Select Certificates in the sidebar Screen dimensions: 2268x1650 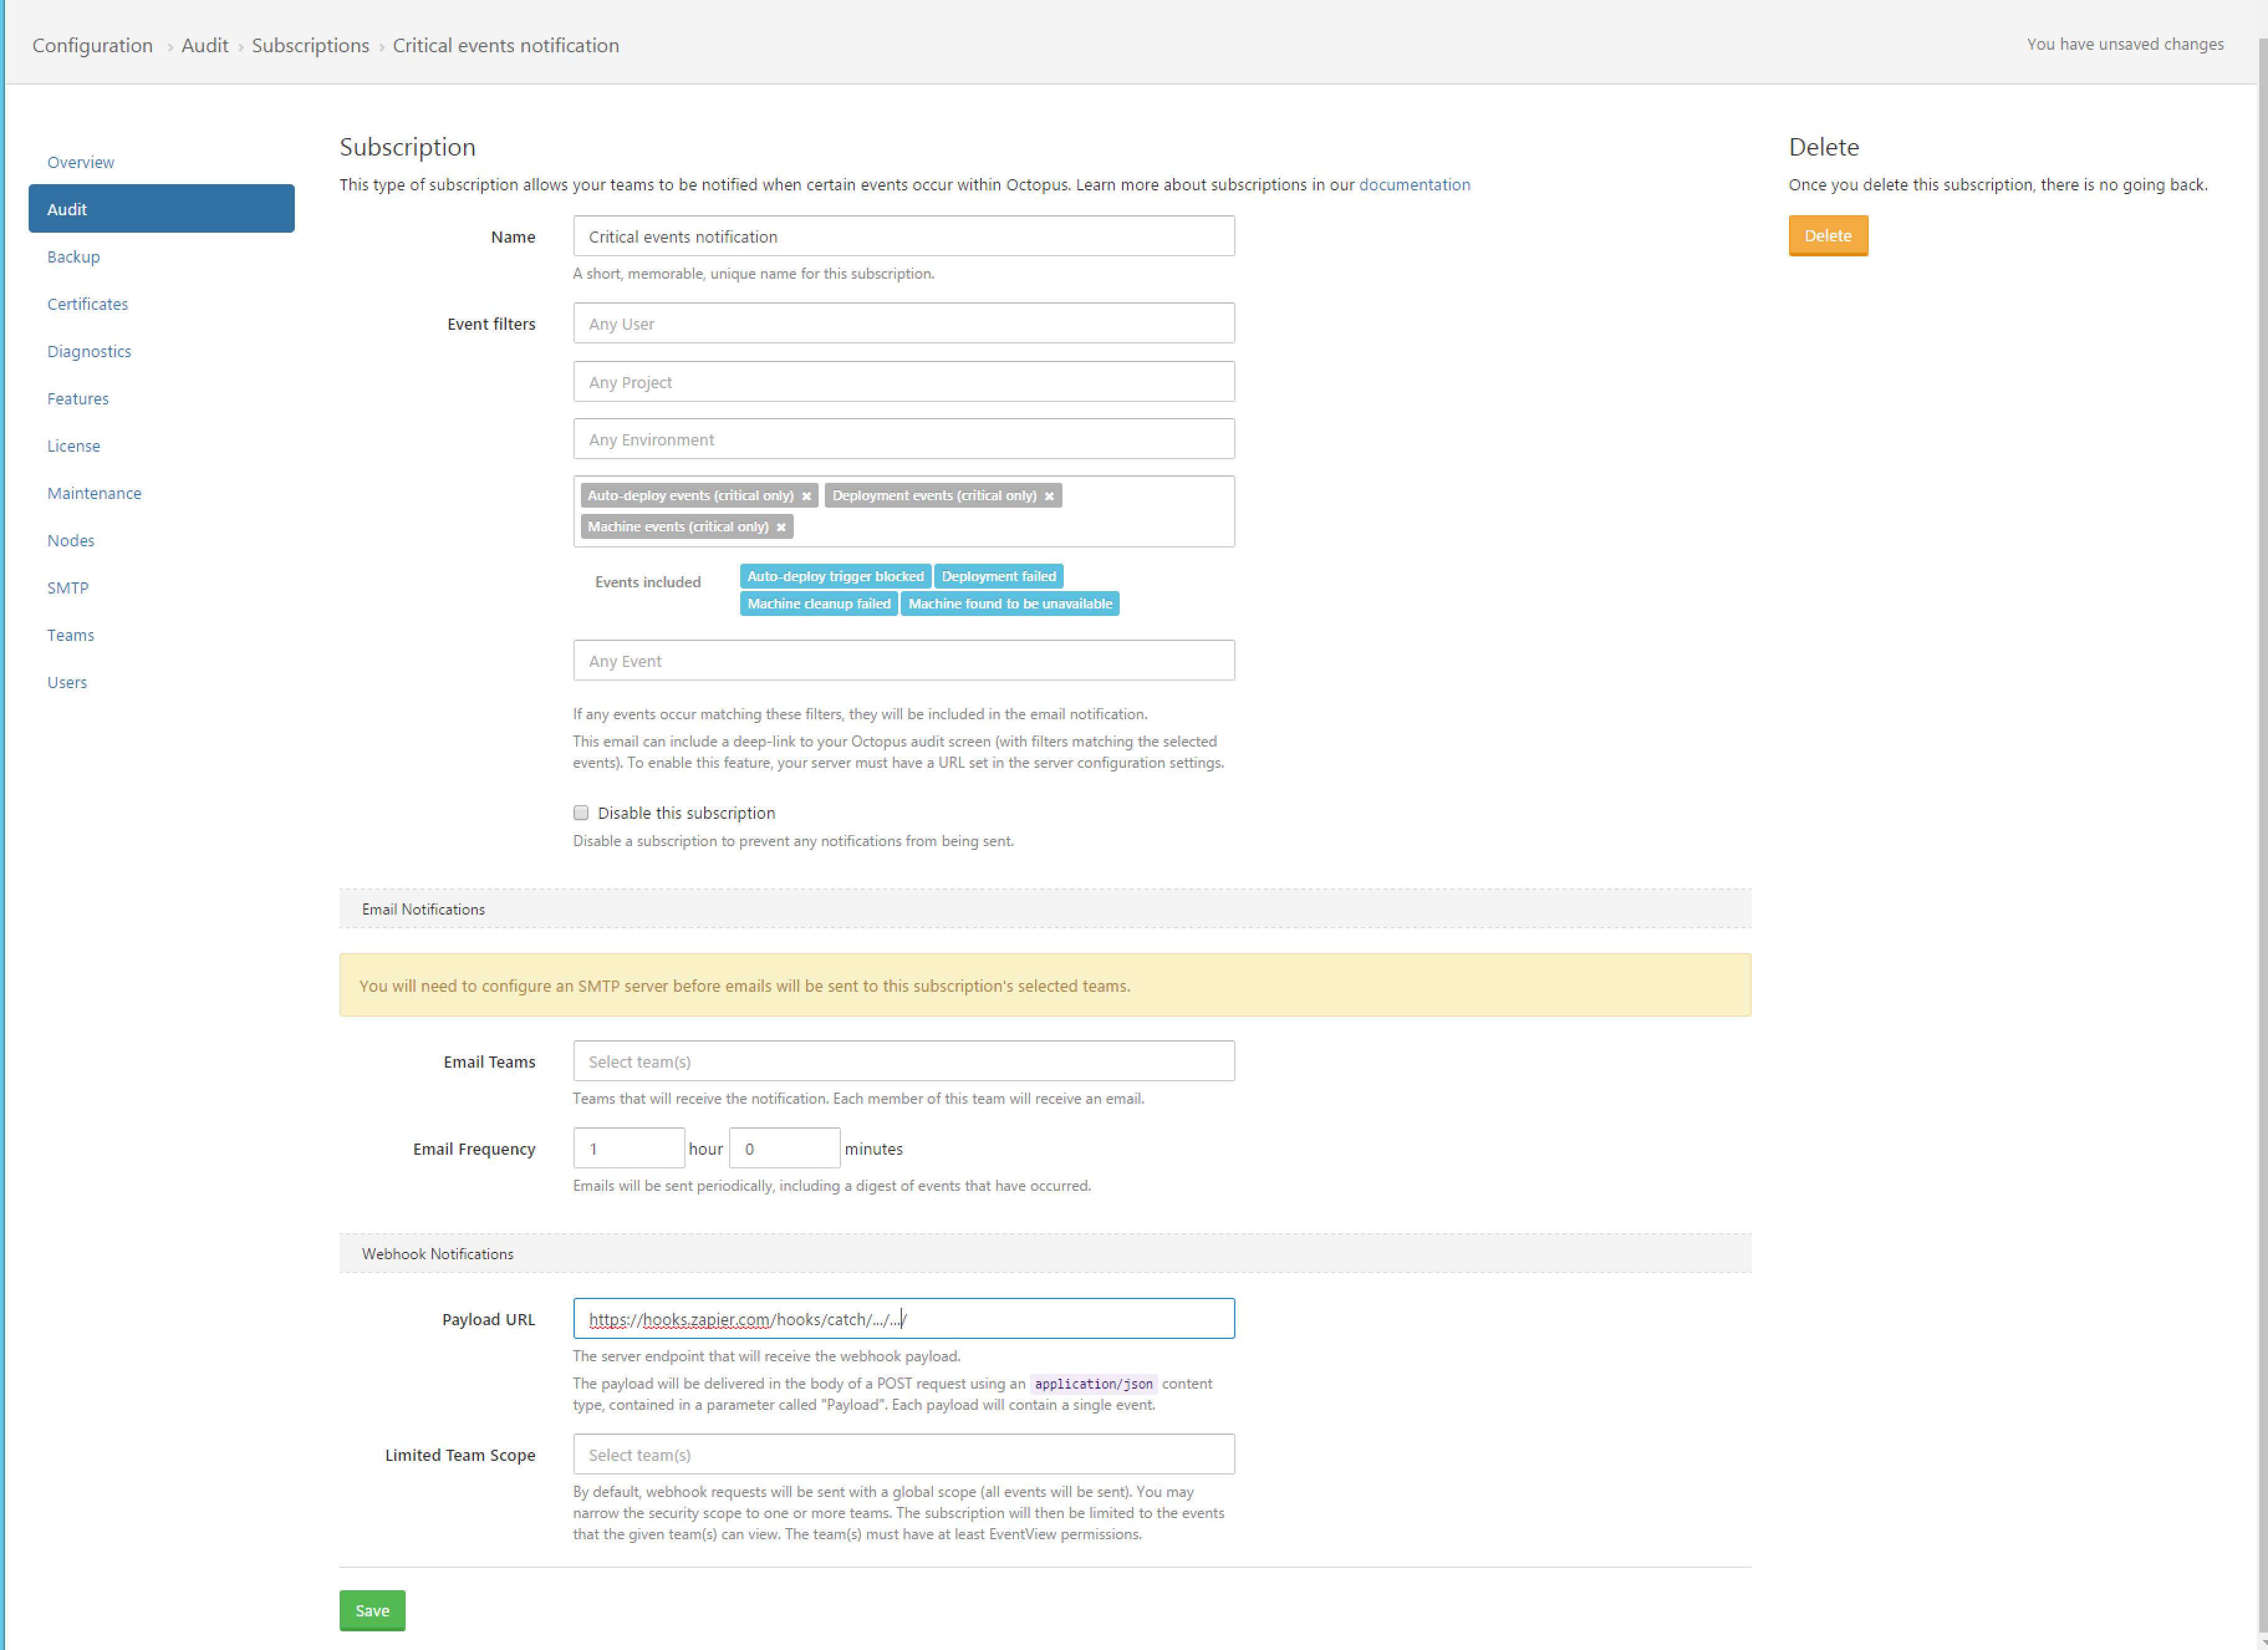click(x=87, y=304)
